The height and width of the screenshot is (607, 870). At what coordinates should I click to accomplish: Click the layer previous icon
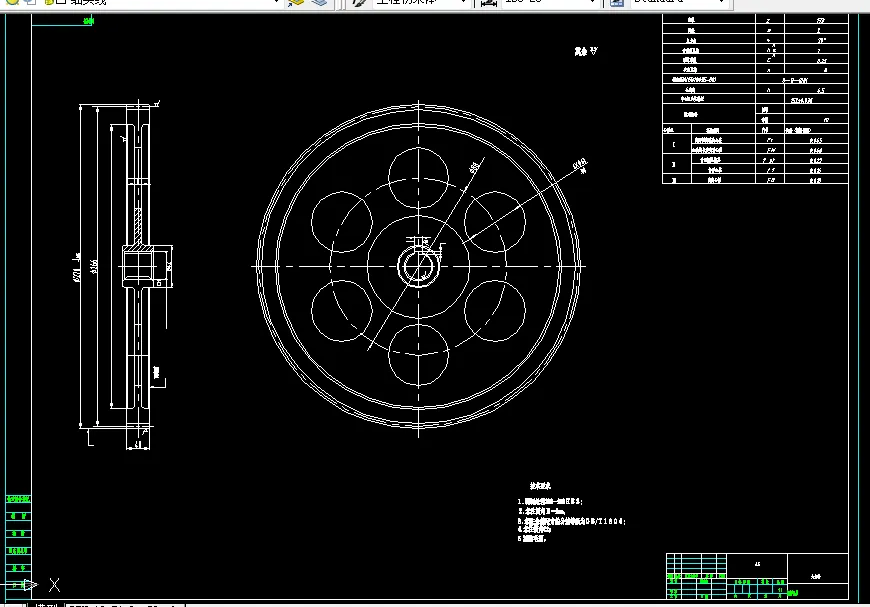[x=296, y=3]
